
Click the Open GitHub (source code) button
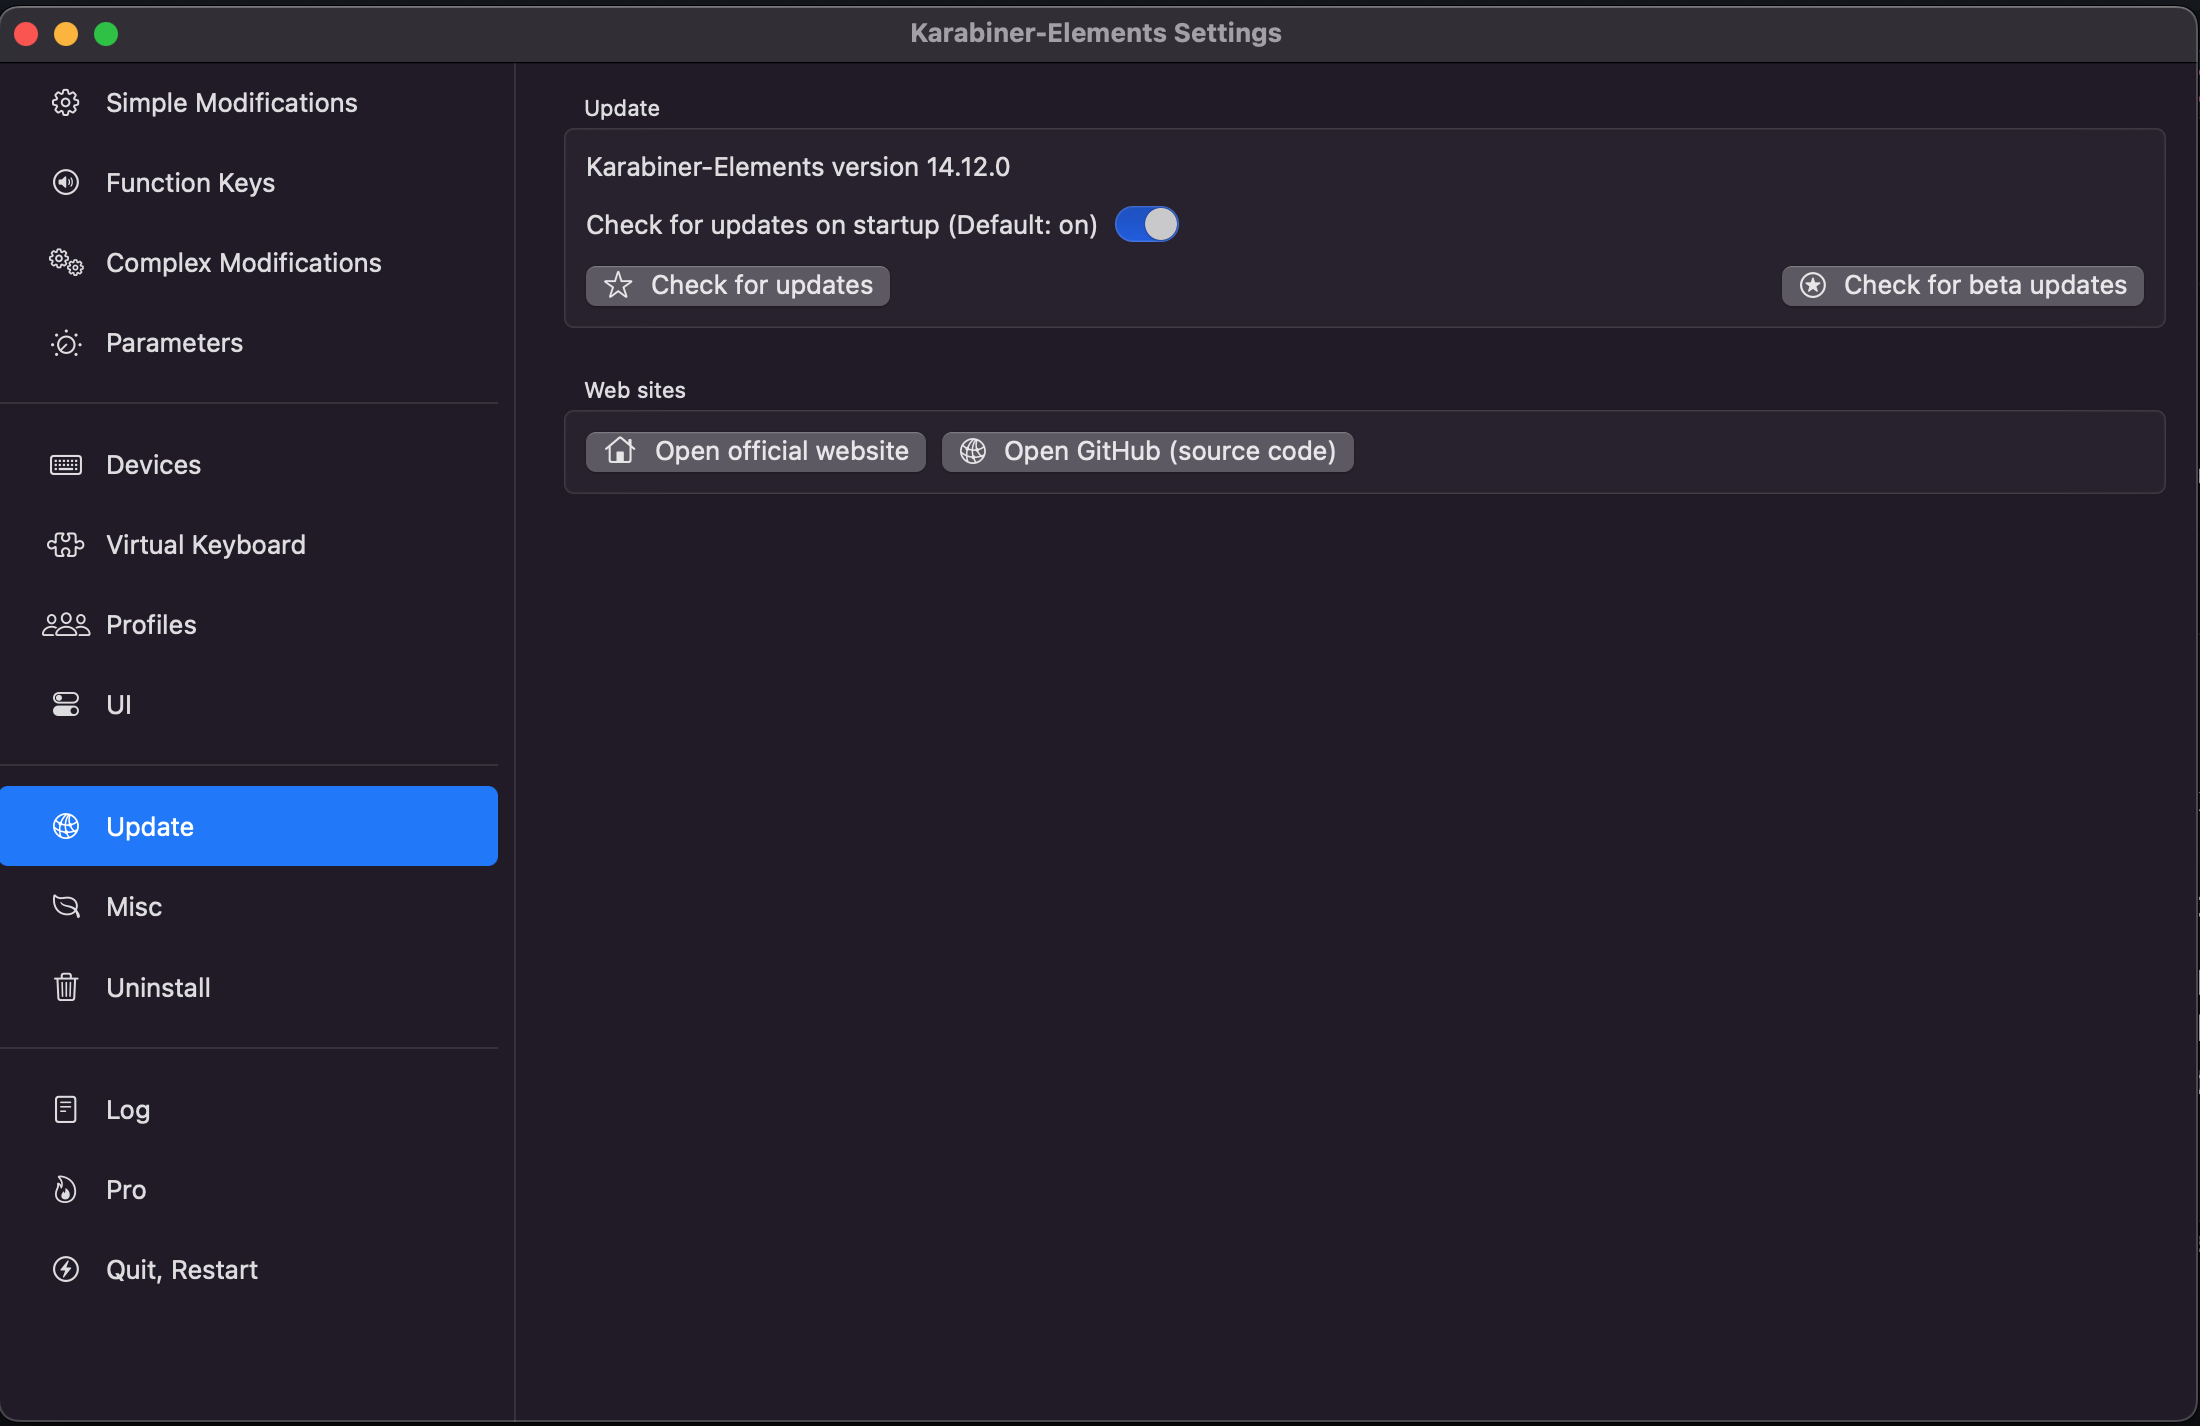pos(1148,452)
